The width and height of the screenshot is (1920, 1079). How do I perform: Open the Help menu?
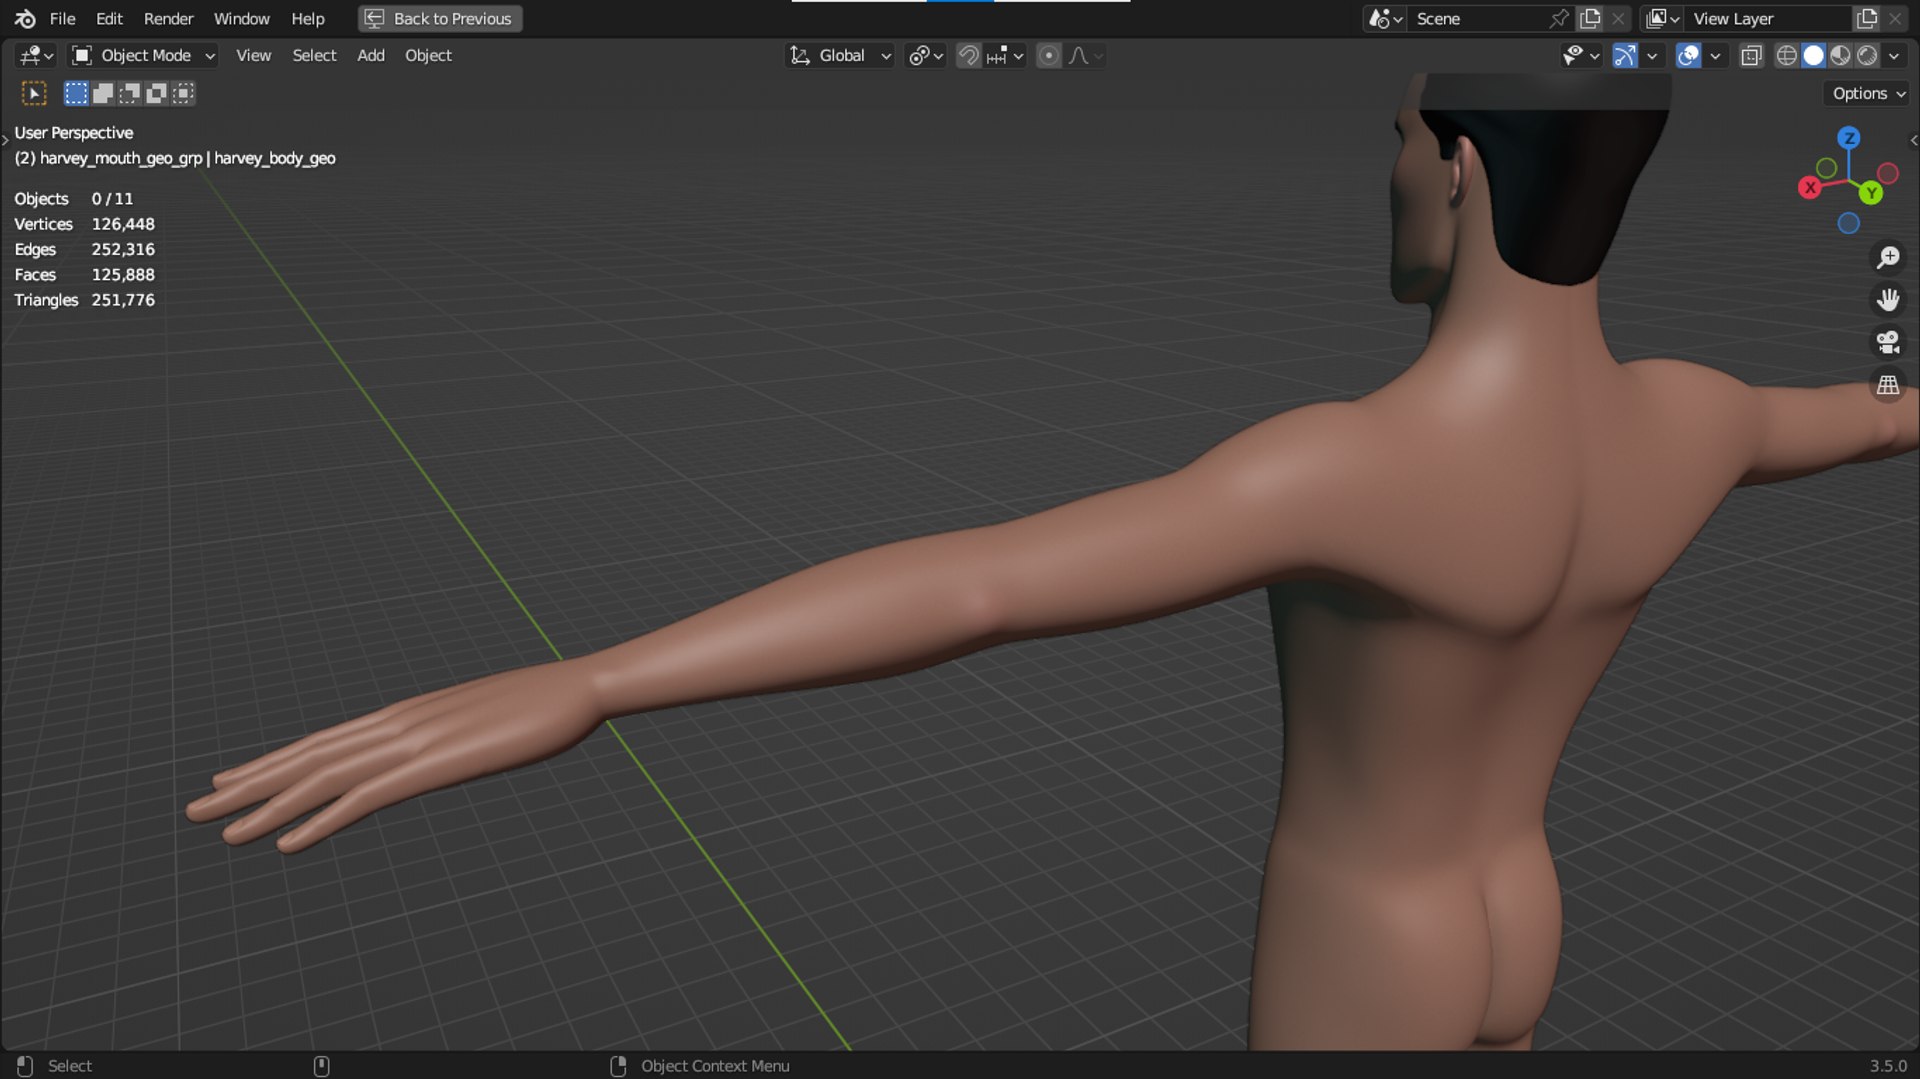click(307, 18)
